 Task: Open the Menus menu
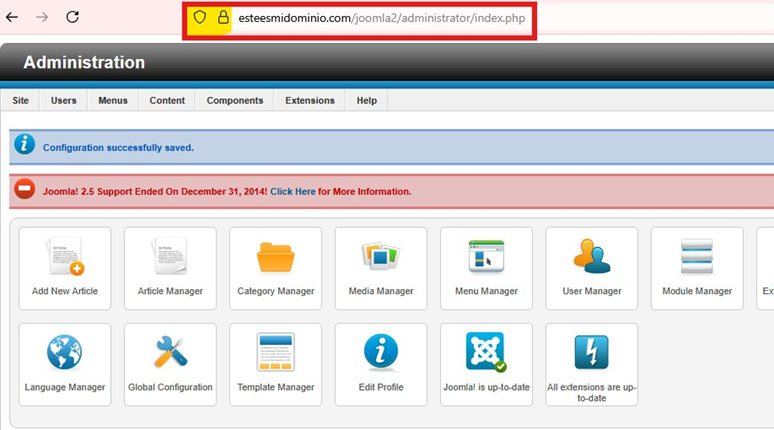pos(113,100)
